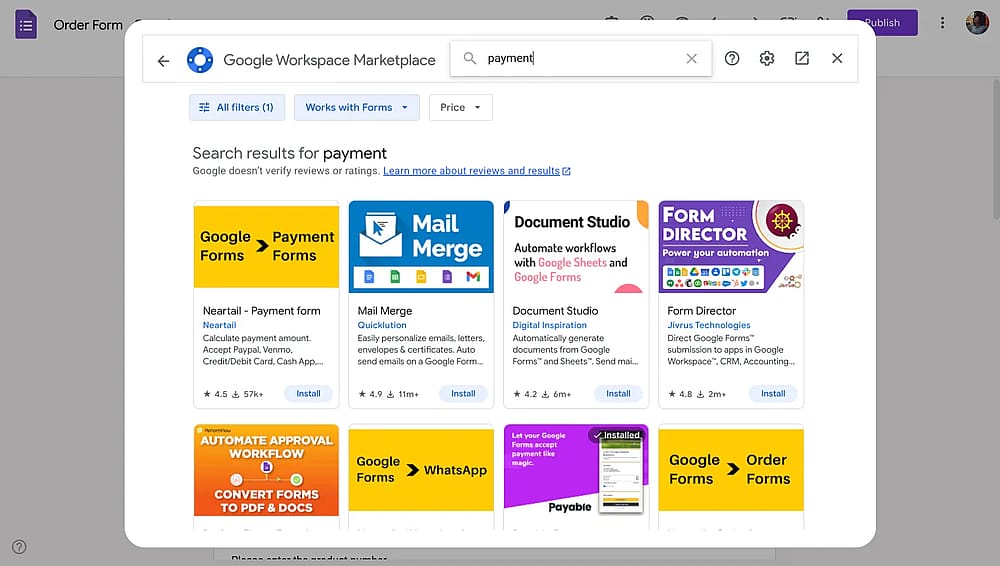Image resolution: width=1000 pixels, height=566 pixels.
Task: Select the Form Director app title
Action: 702,311
